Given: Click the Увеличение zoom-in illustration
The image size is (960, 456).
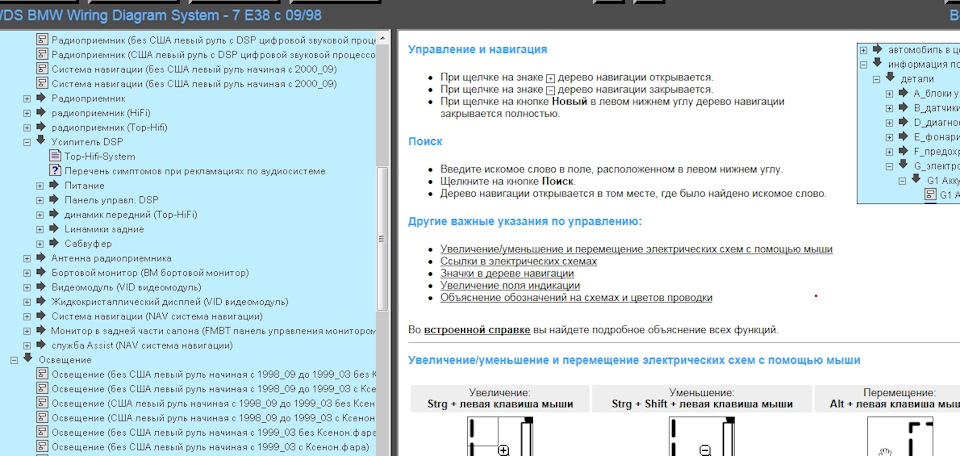Looking at the screenshot, I should pos(500,436).
